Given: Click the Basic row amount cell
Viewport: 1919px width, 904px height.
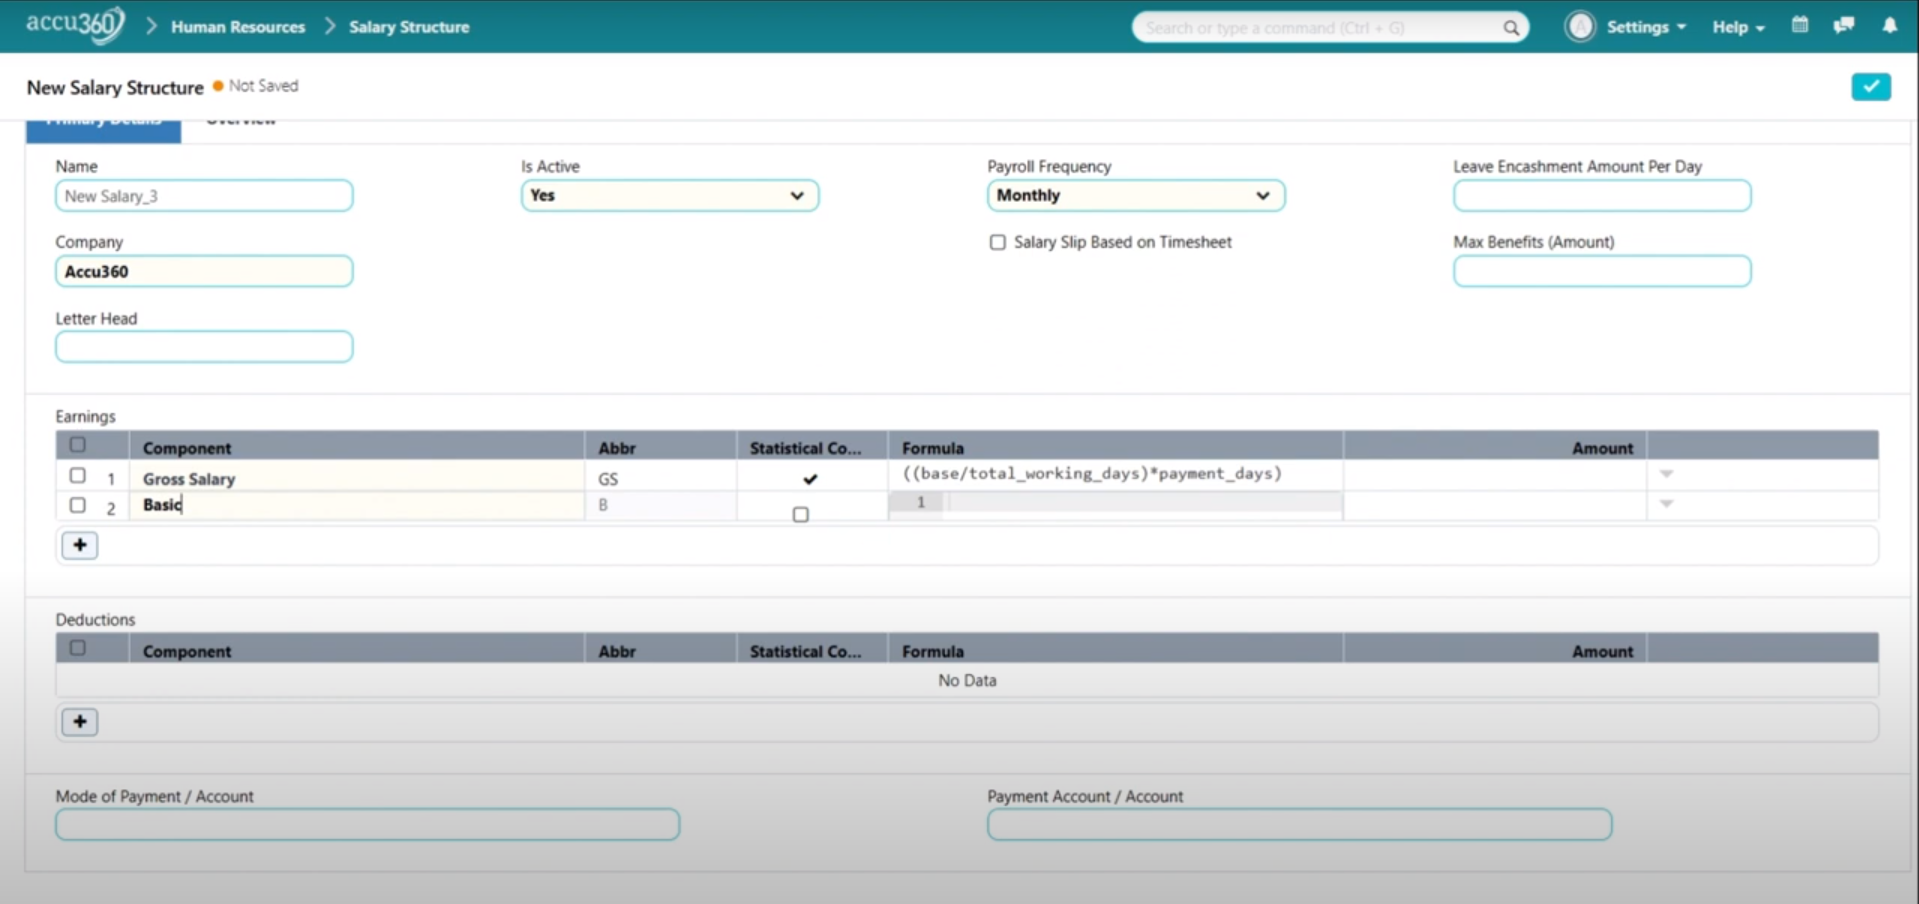Looking at the screenshot, I should [1495, 505].
